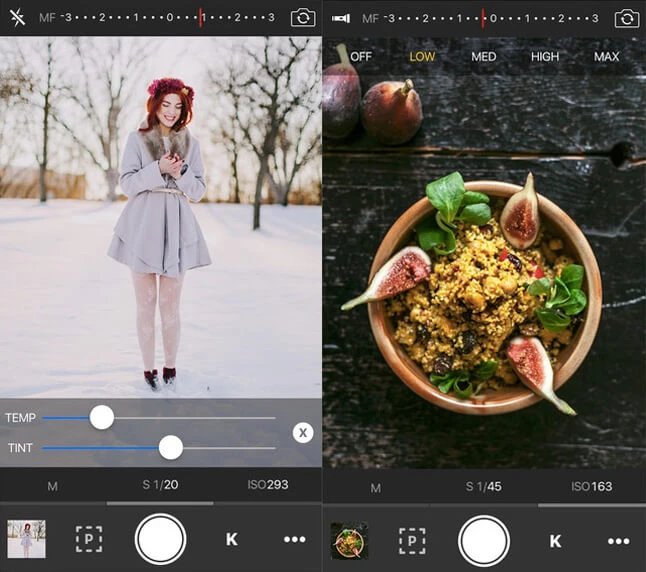This screenshot has width=646, height=572.
Task: Open the three-dots more menu on left screen
Action: (x=294, y=539)
